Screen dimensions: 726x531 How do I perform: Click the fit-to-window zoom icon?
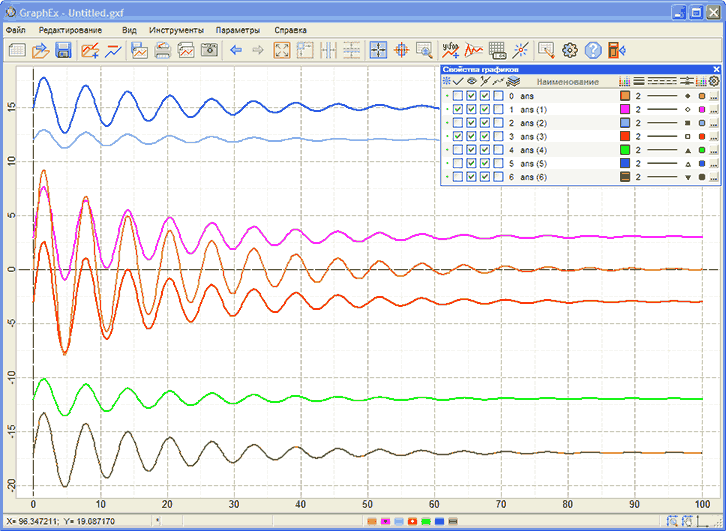tap(281, 50)
